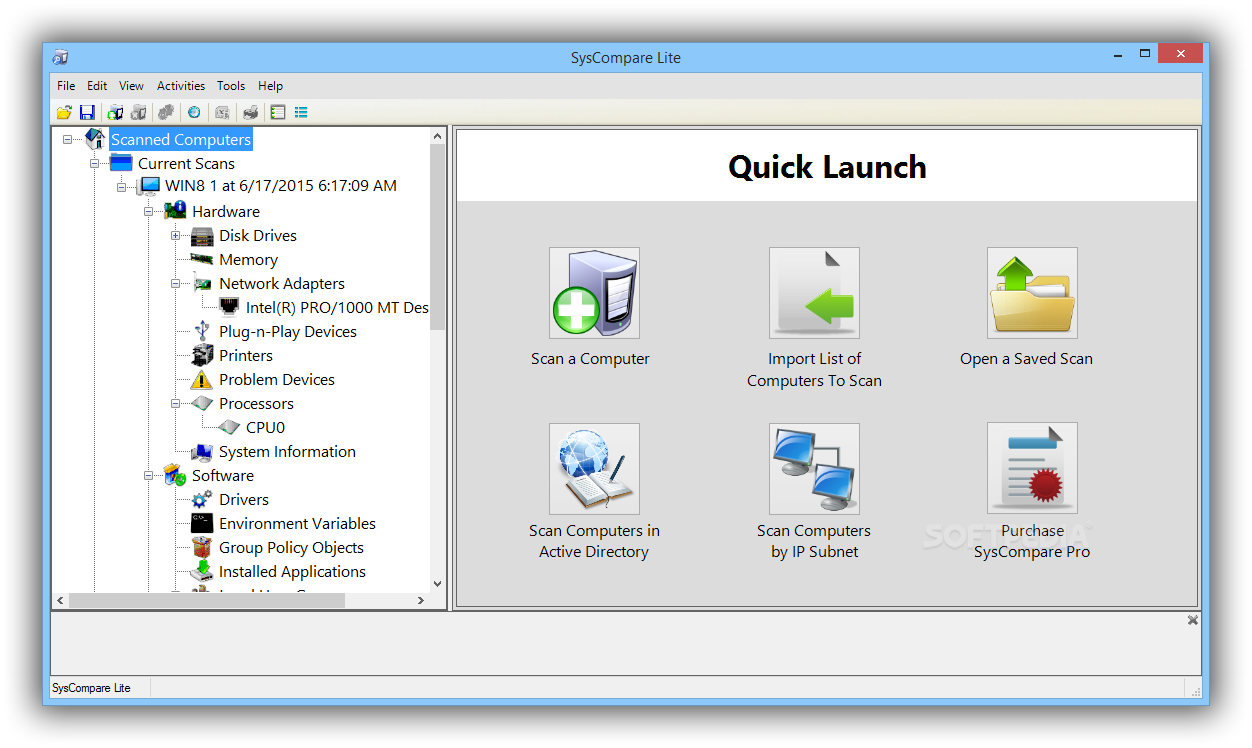Click the SysCompare title bar app icon
This screenshot has height=748, width=1252.
coord(61,57)
